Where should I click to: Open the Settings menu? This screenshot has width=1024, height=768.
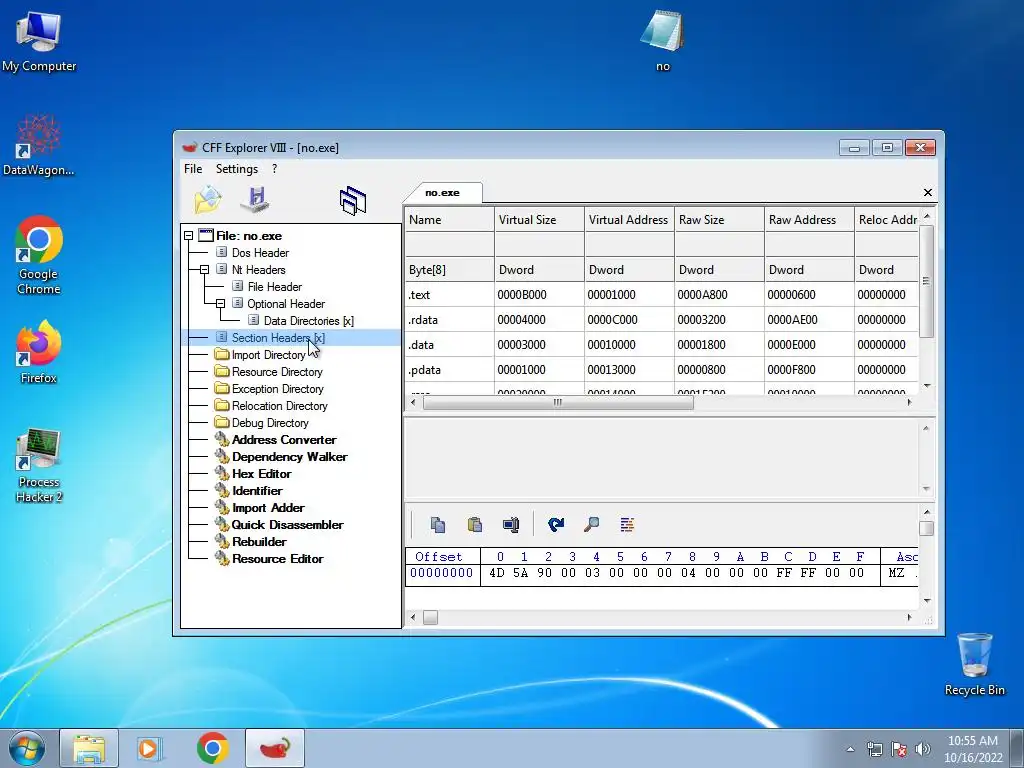(x=237, y=169)
